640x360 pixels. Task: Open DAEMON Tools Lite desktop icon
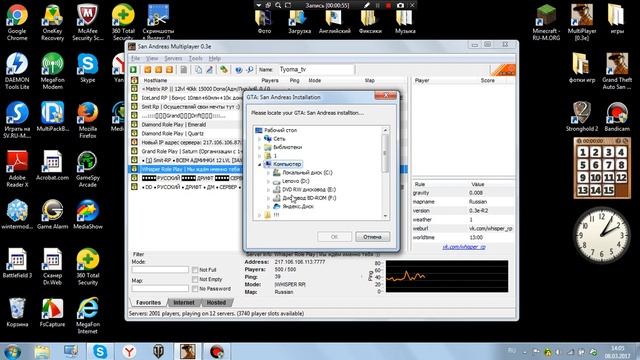[17, 71]
